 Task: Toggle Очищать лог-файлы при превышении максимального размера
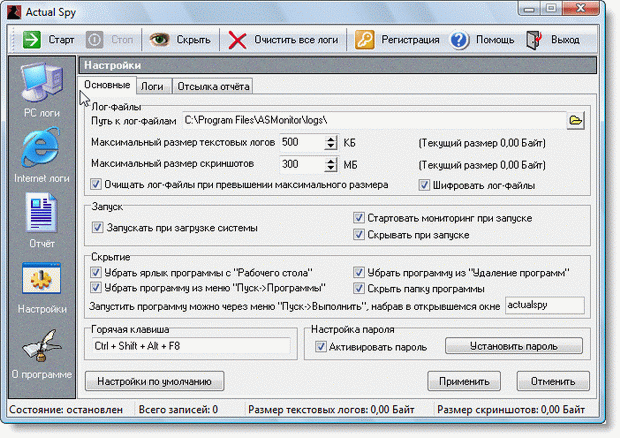pyautogui.click(x=96, y=184)
